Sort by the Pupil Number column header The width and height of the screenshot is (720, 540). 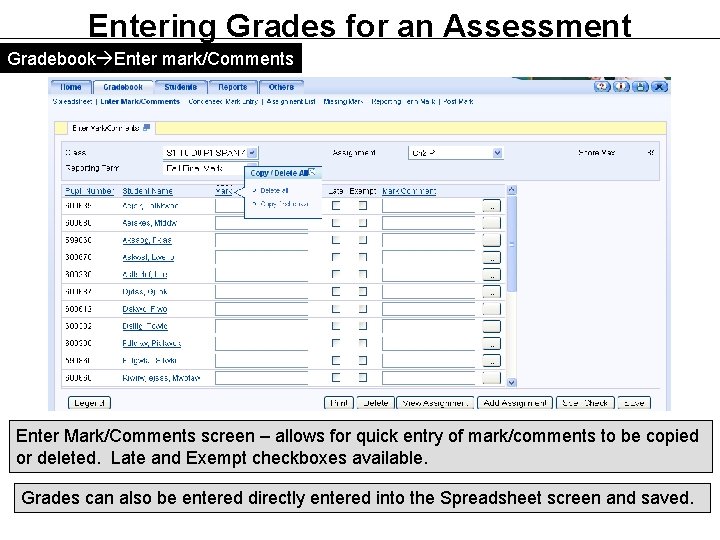(x=89, y=191)
